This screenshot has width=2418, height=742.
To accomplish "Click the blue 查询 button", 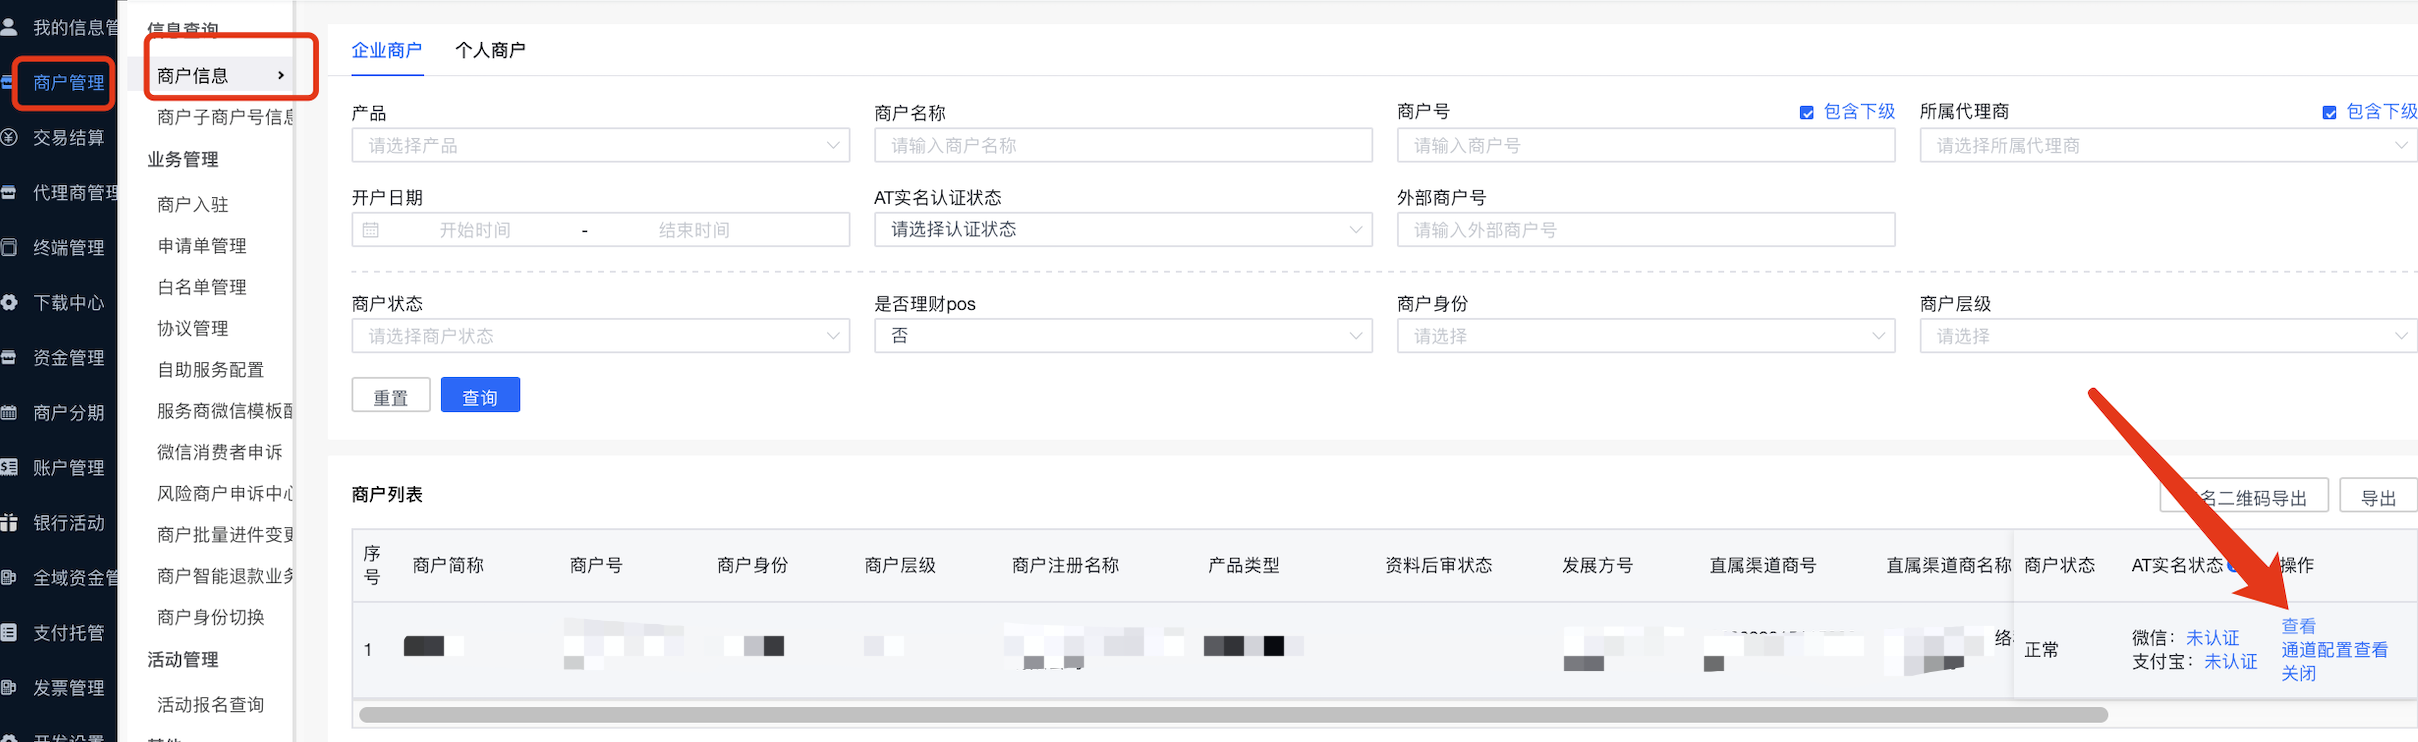I will pos(480,396).
